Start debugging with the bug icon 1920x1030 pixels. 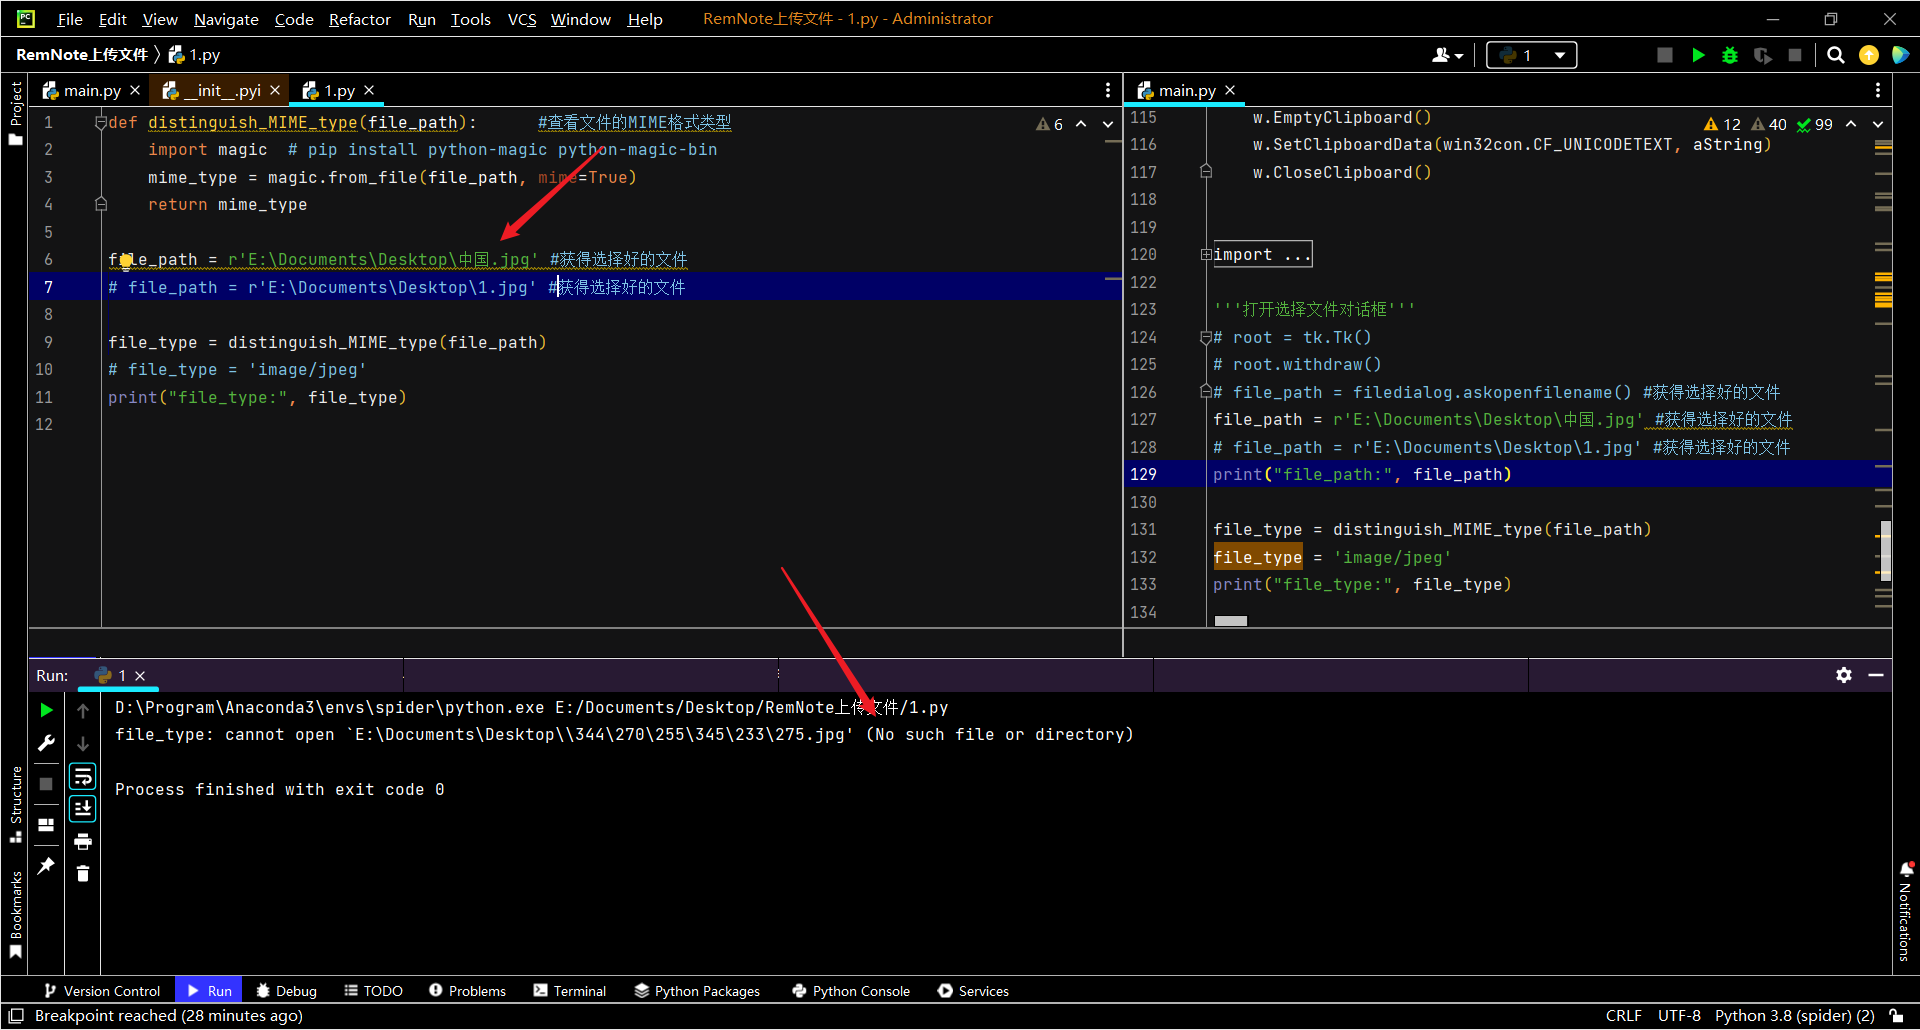(1730, 56)
